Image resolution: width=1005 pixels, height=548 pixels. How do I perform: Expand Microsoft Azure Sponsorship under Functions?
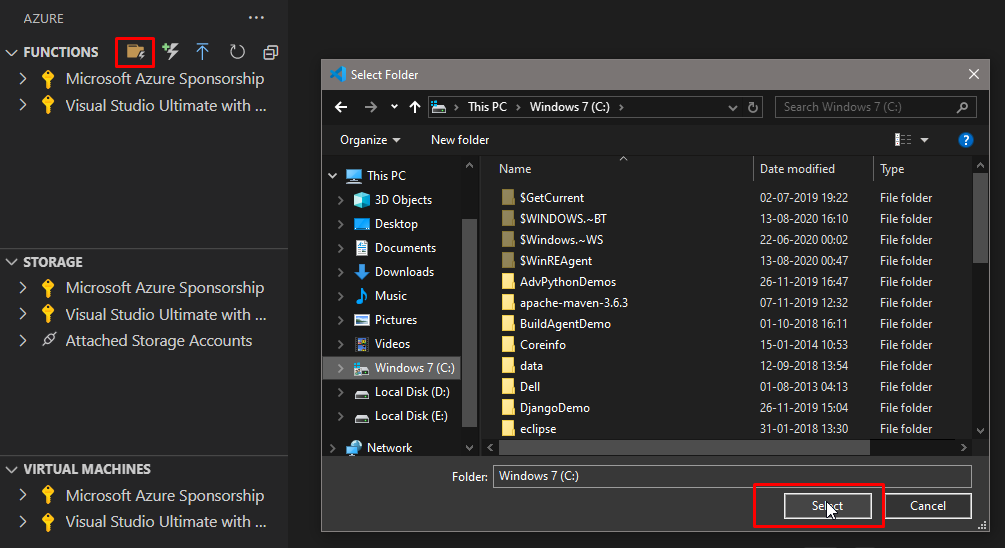point(23,79)
